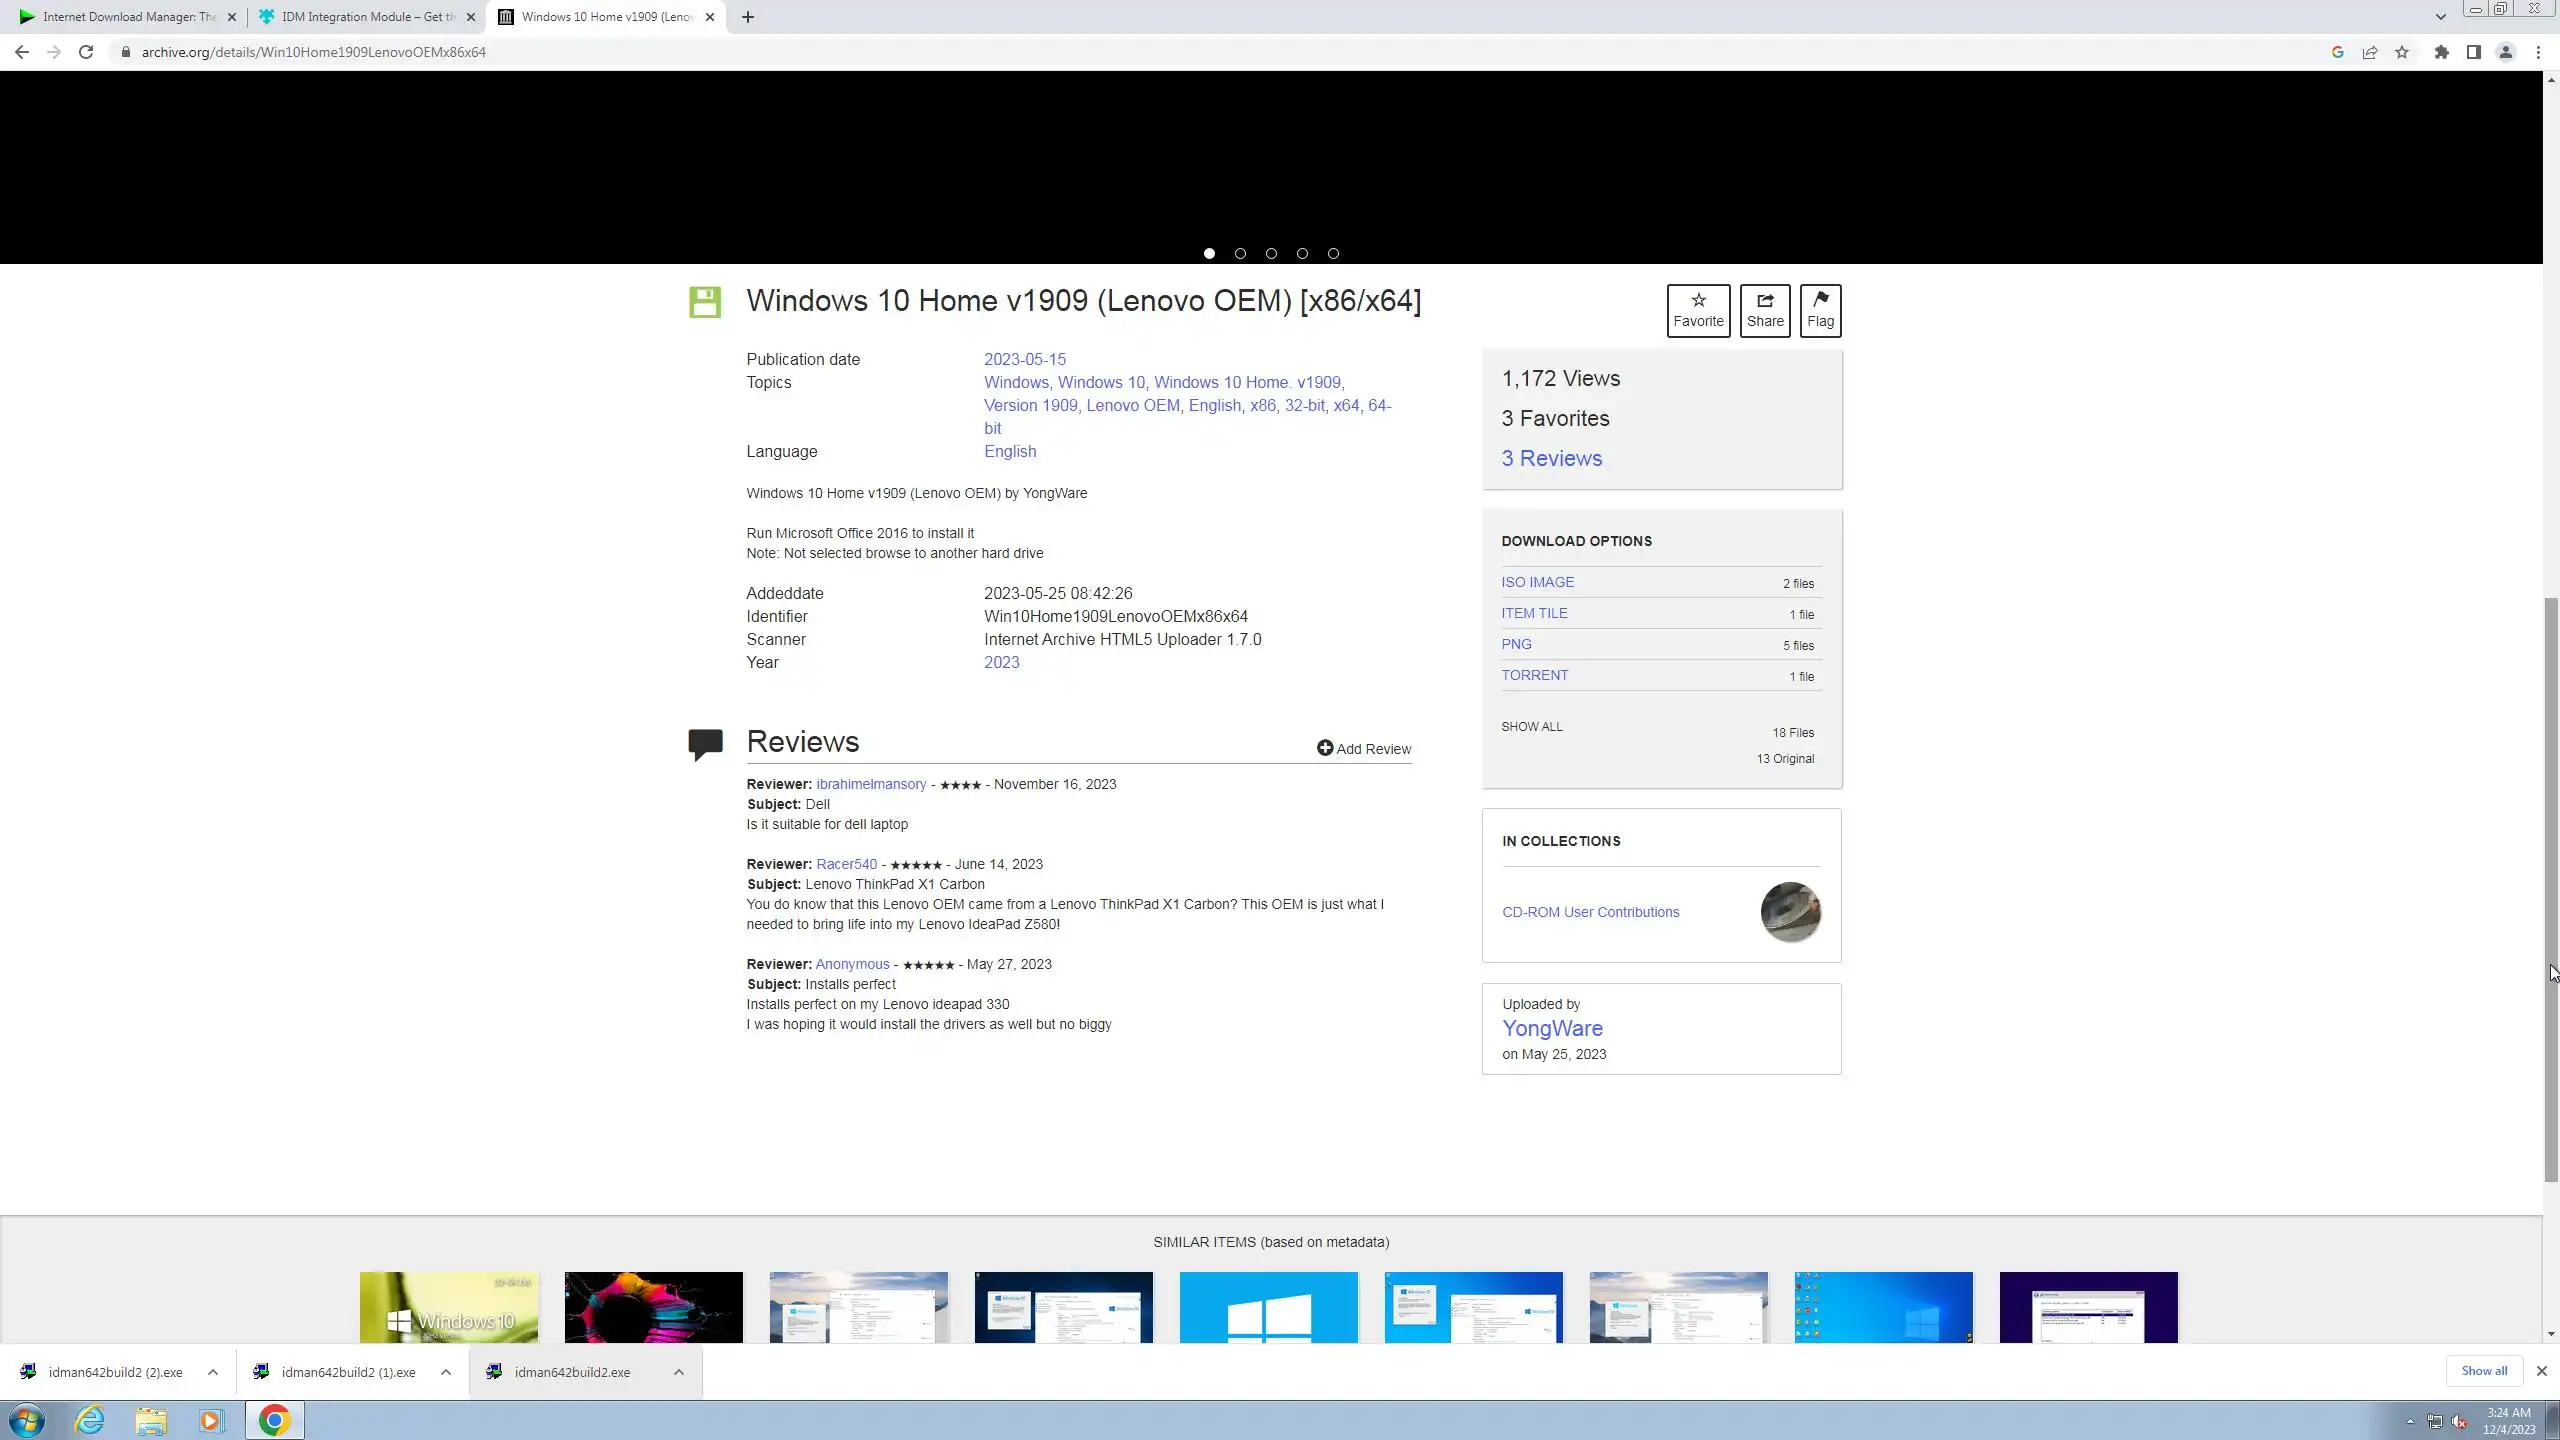Open Chrome's three-dot menu
Screen dimensions: 2560x1440
[2538, 52]
